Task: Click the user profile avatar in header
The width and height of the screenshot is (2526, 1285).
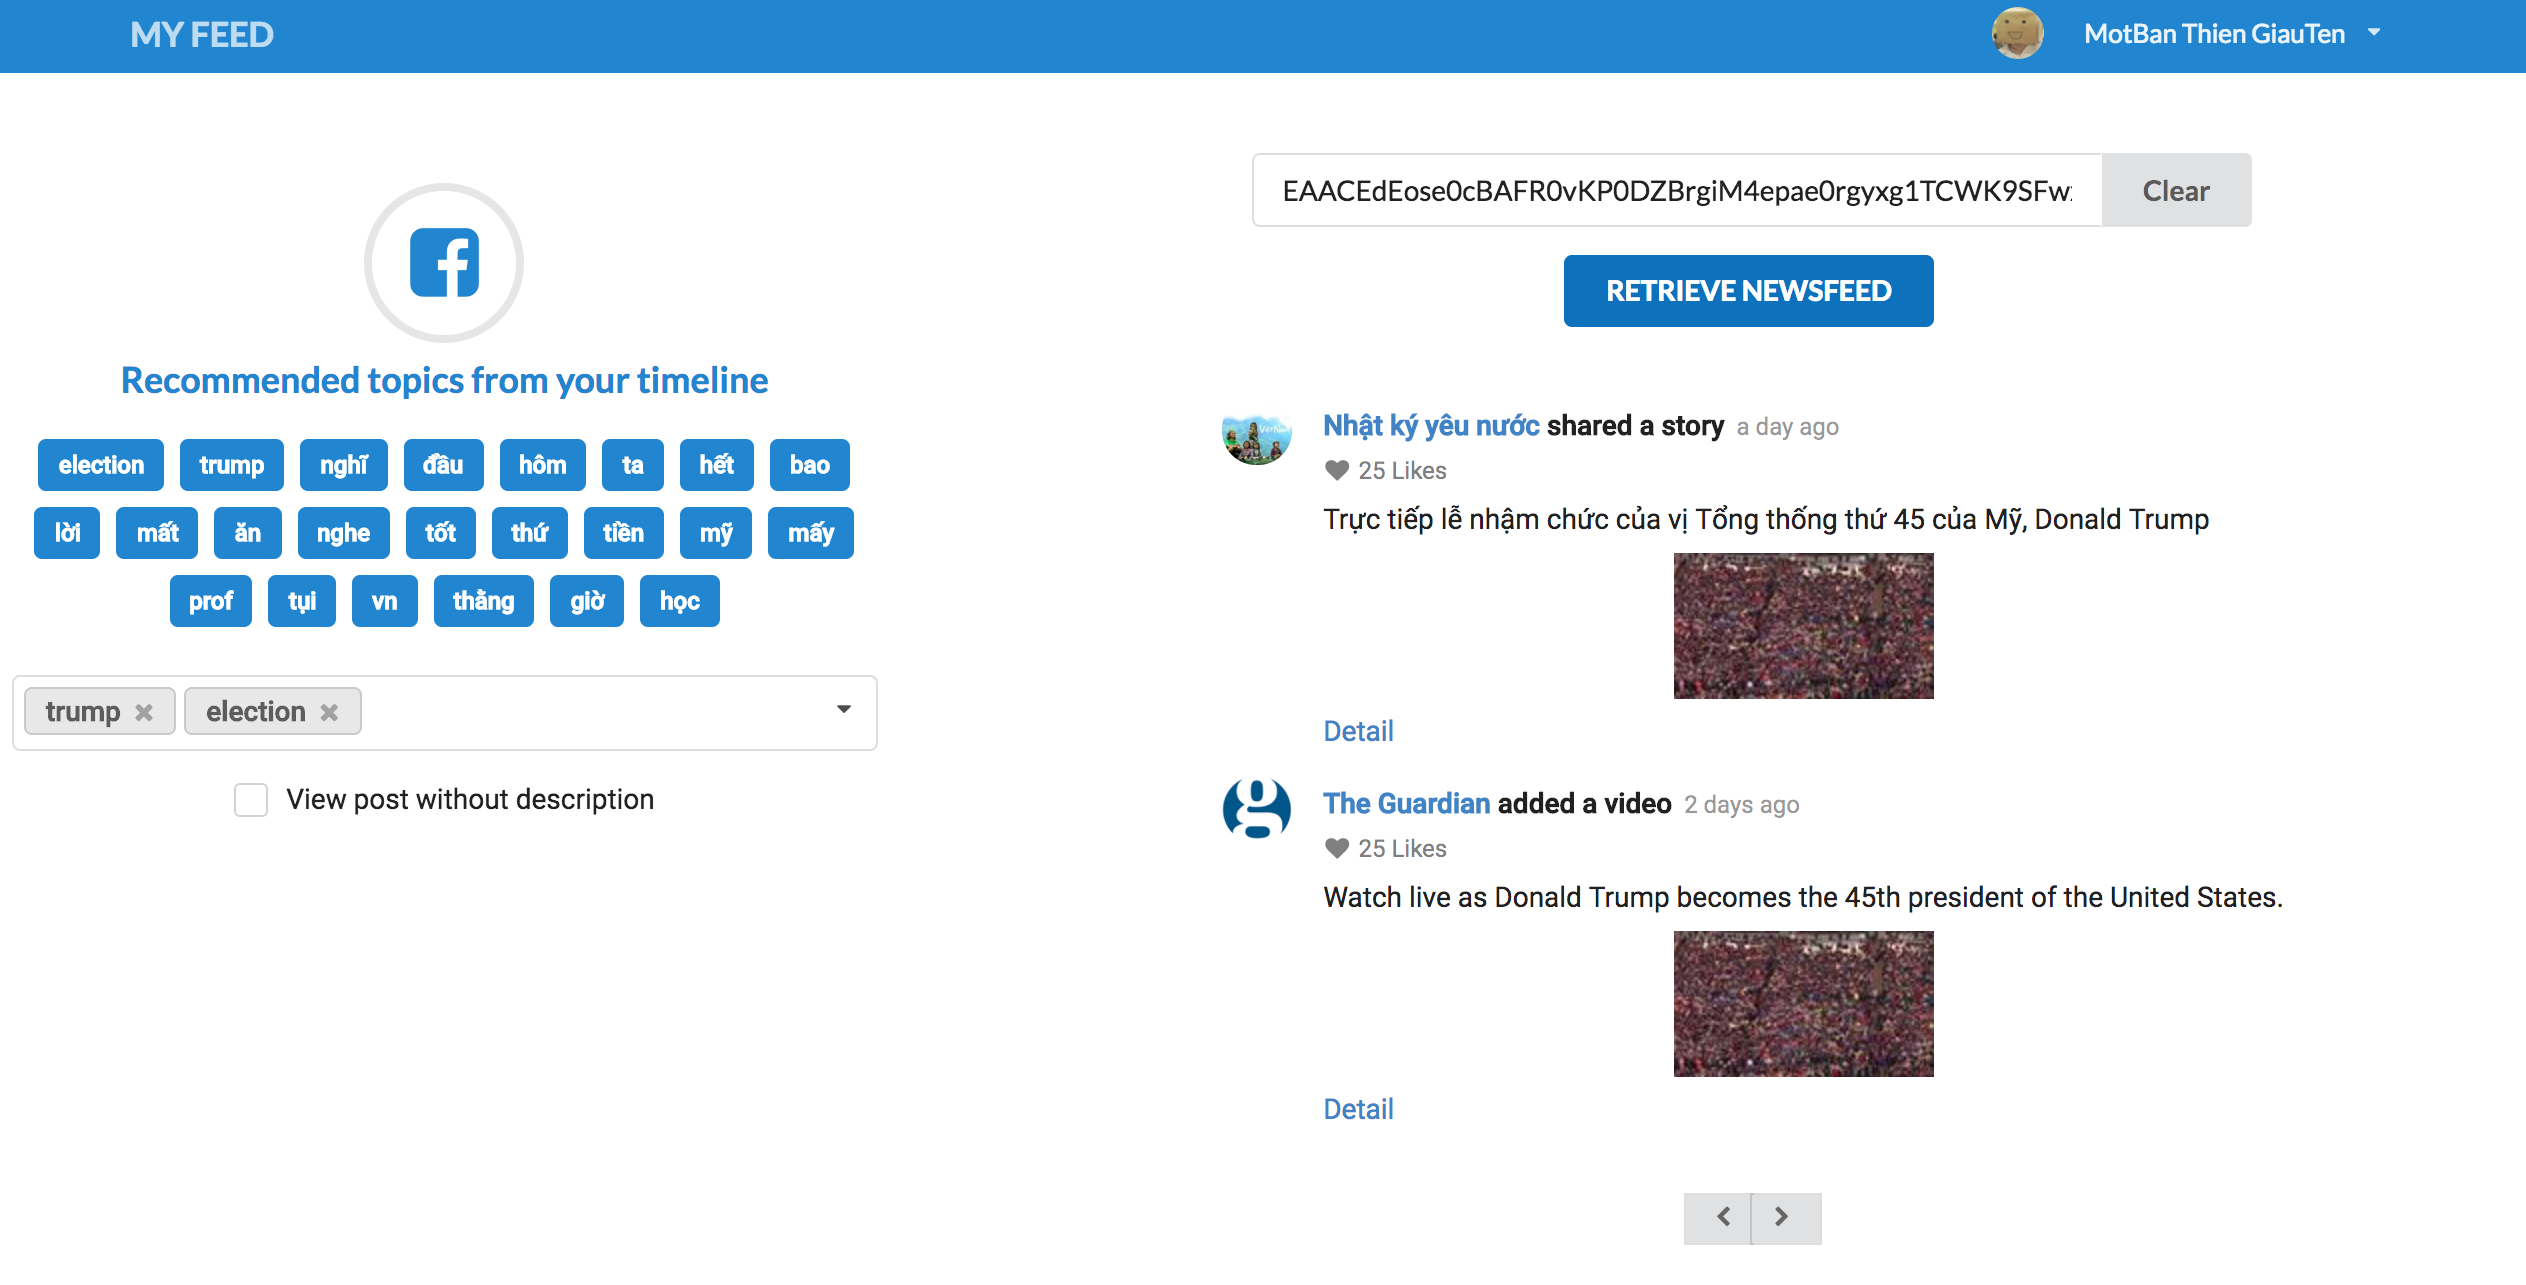Action: coord(2016,34)
